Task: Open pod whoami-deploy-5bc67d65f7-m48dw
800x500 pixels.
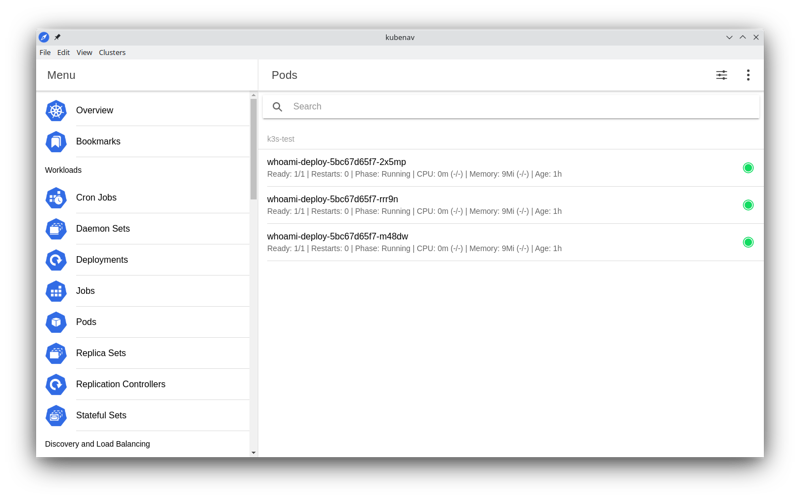Action: (511, 242)
